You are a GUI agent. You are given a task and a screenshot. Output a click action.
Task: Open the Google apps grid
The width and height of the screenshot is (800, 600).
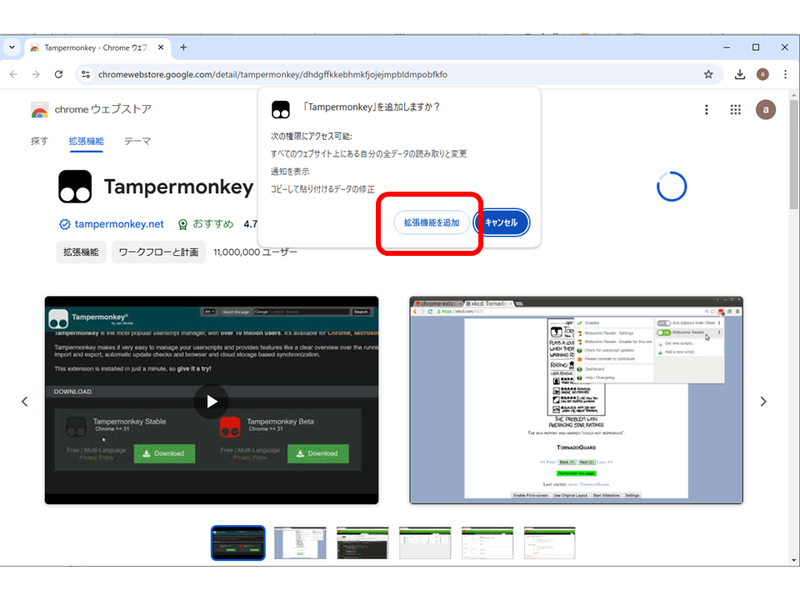click(x=735, y=110)
